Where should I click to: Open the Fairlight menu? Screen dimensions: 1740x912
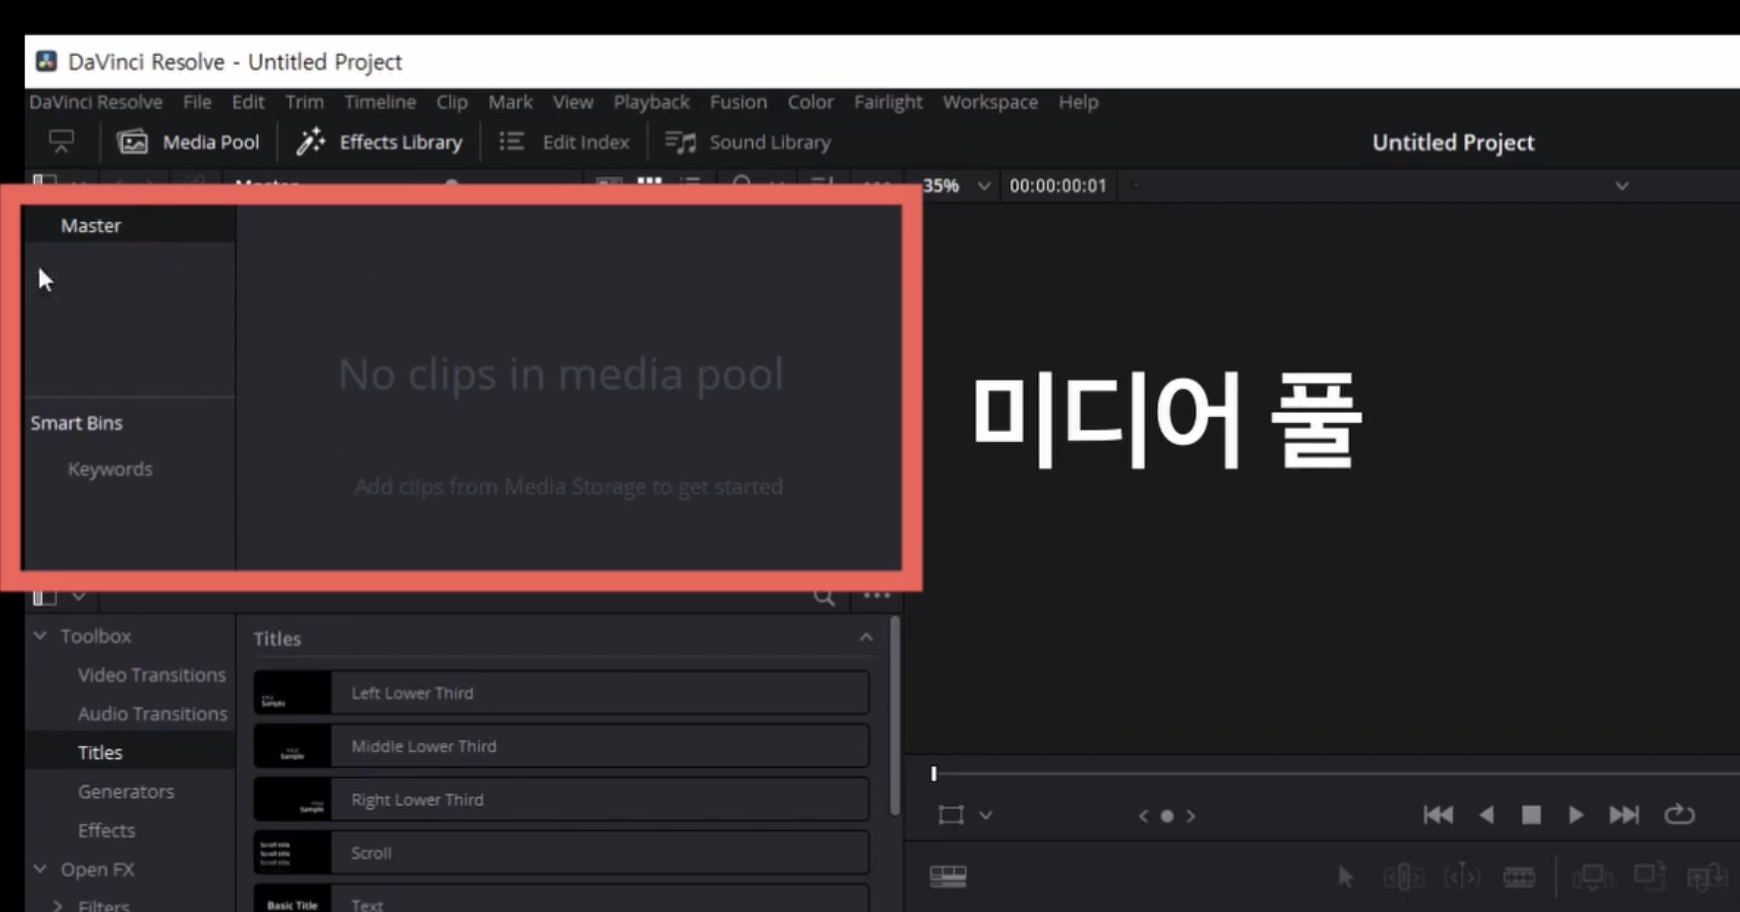(x=888, y=102)
